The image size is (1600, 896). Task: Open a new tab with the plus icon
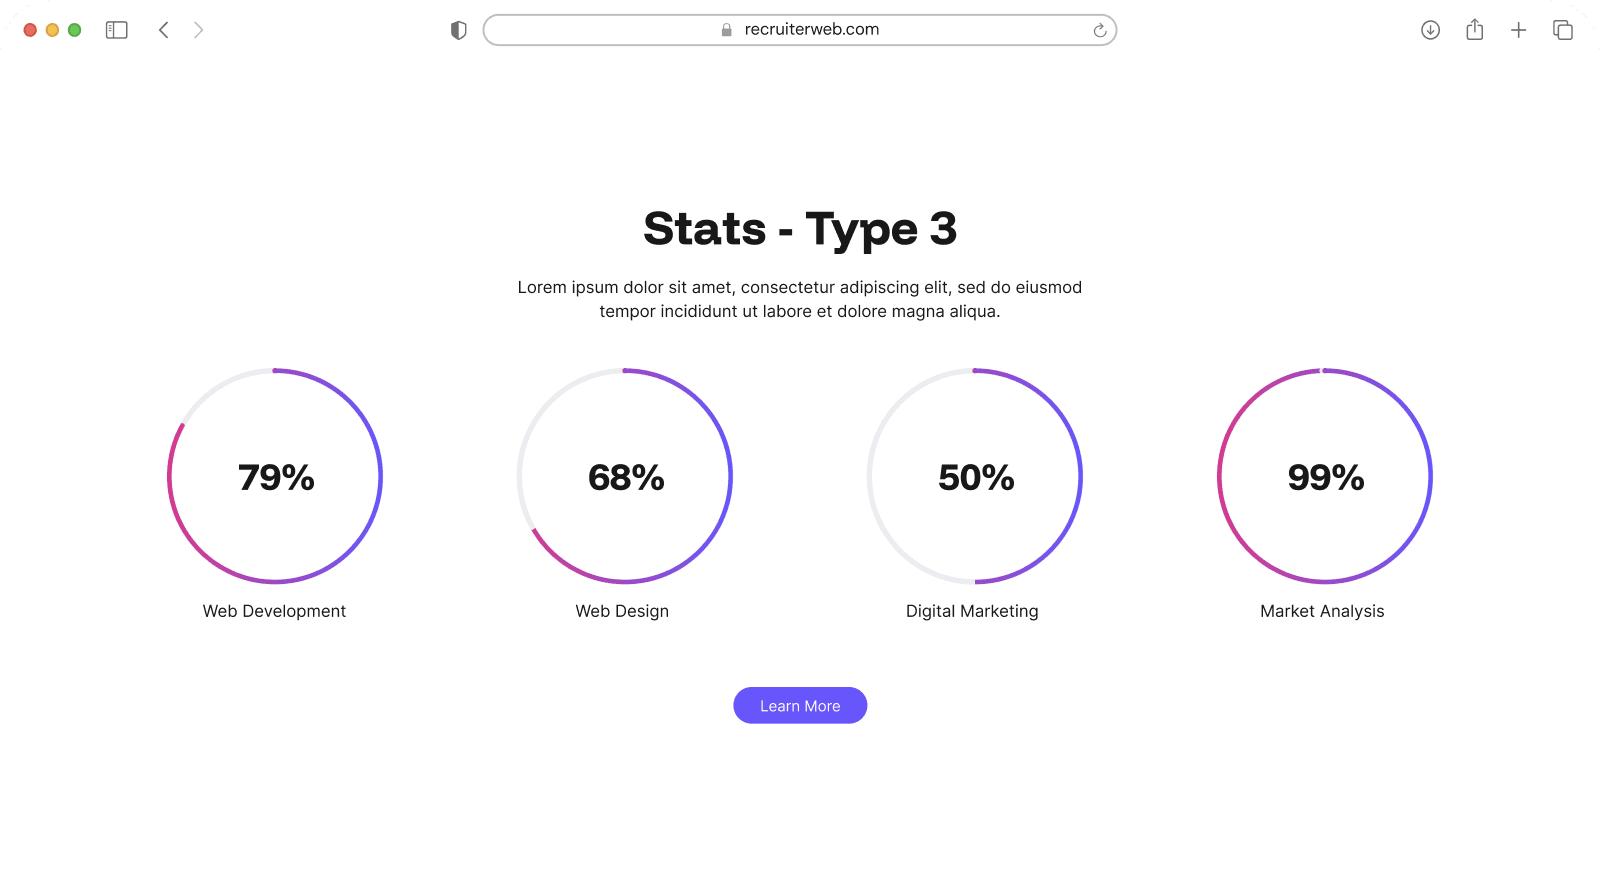[1518, 29]
